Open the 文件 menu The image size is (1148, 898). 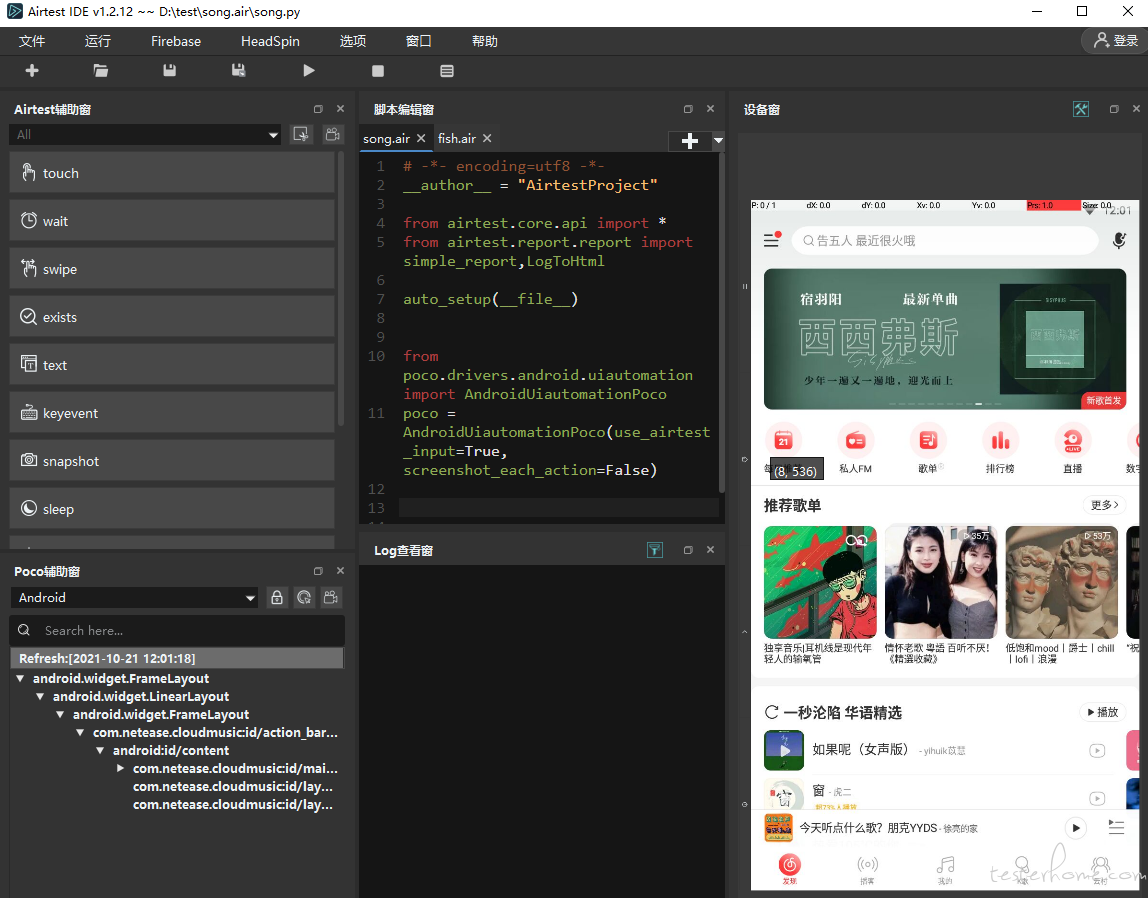point(31,41)
